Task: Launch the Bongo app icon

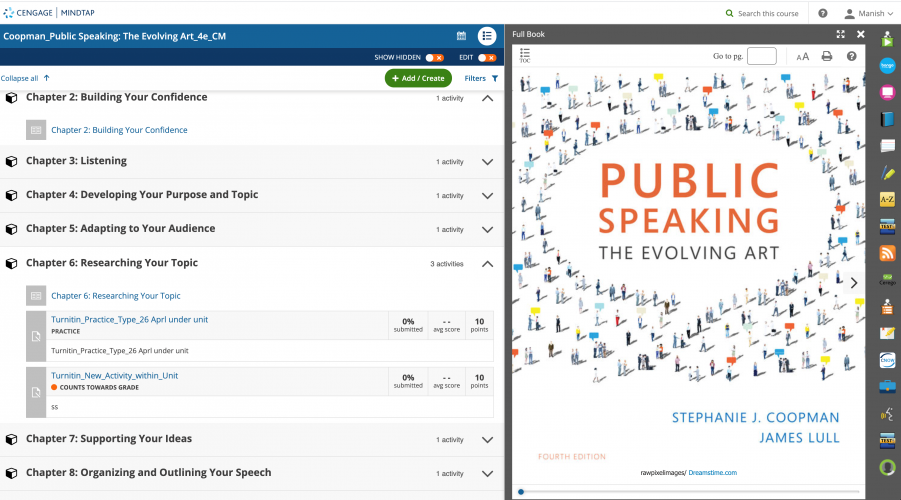Action: pyautogui.click(x=887, y=66)
